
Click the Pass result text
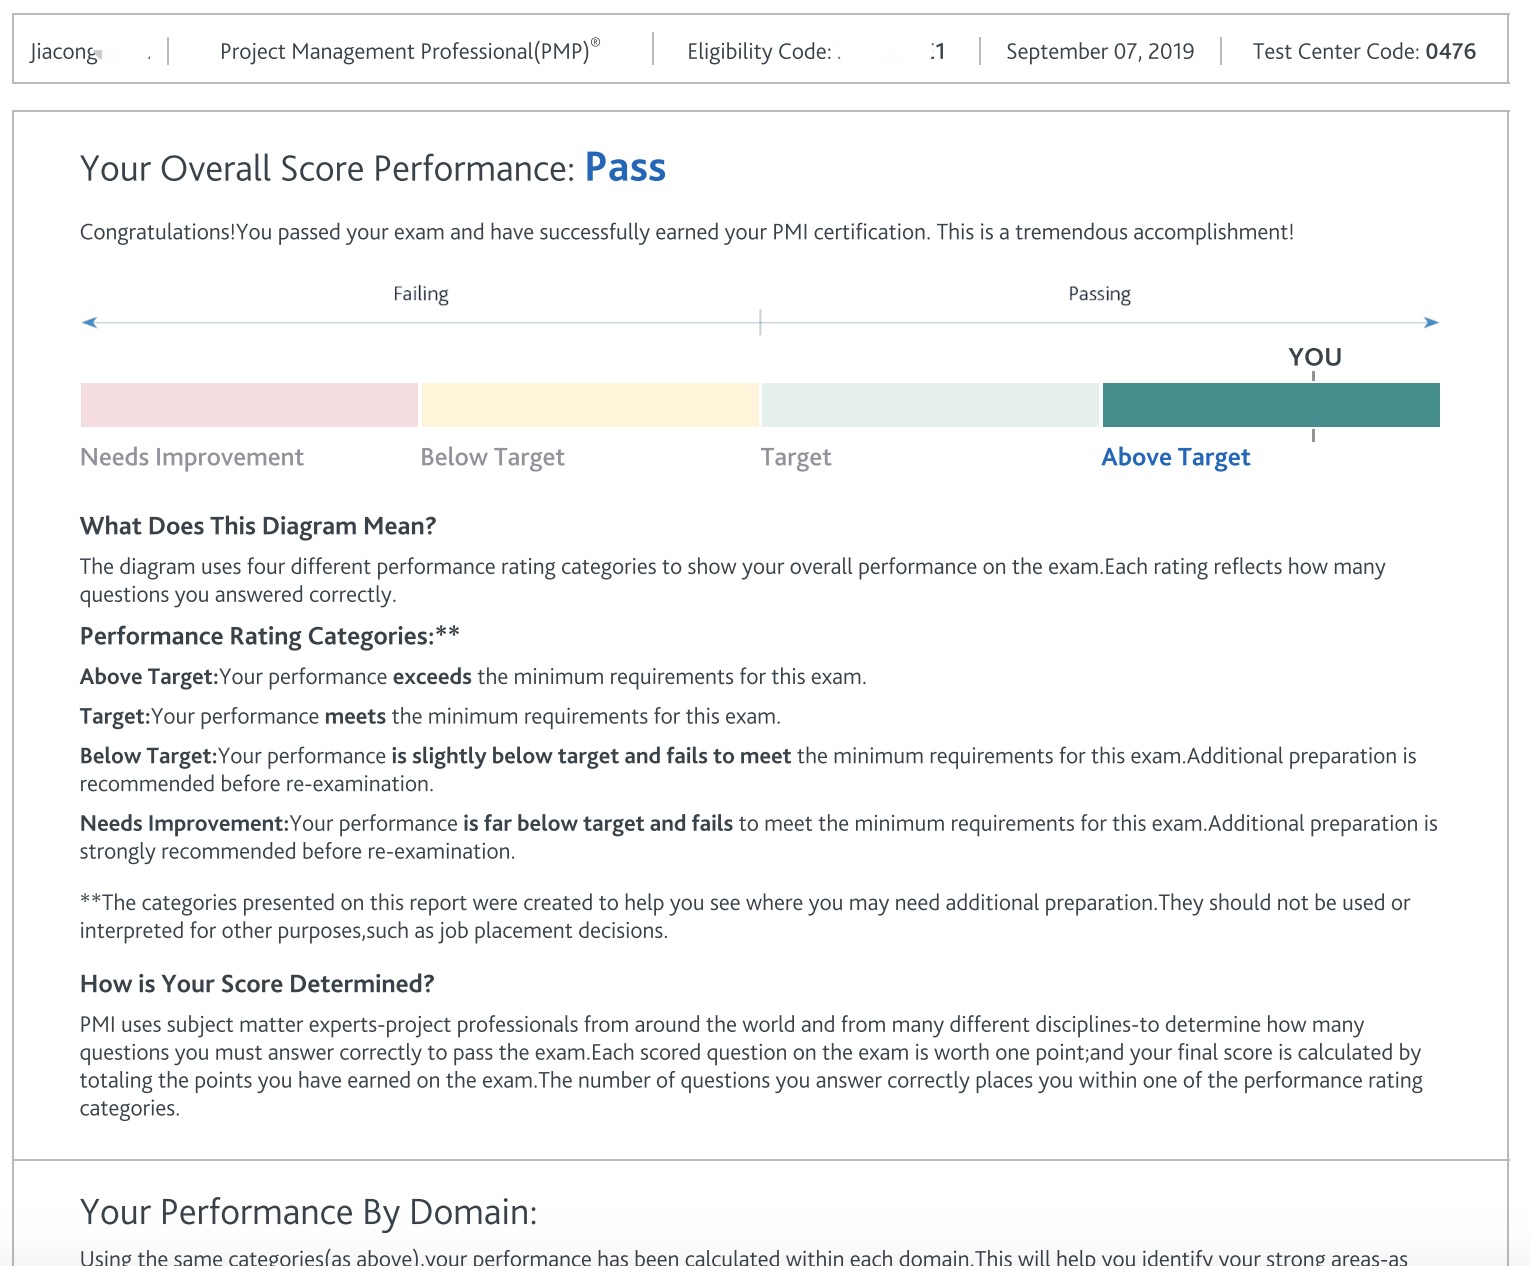(x=625, y=168)
